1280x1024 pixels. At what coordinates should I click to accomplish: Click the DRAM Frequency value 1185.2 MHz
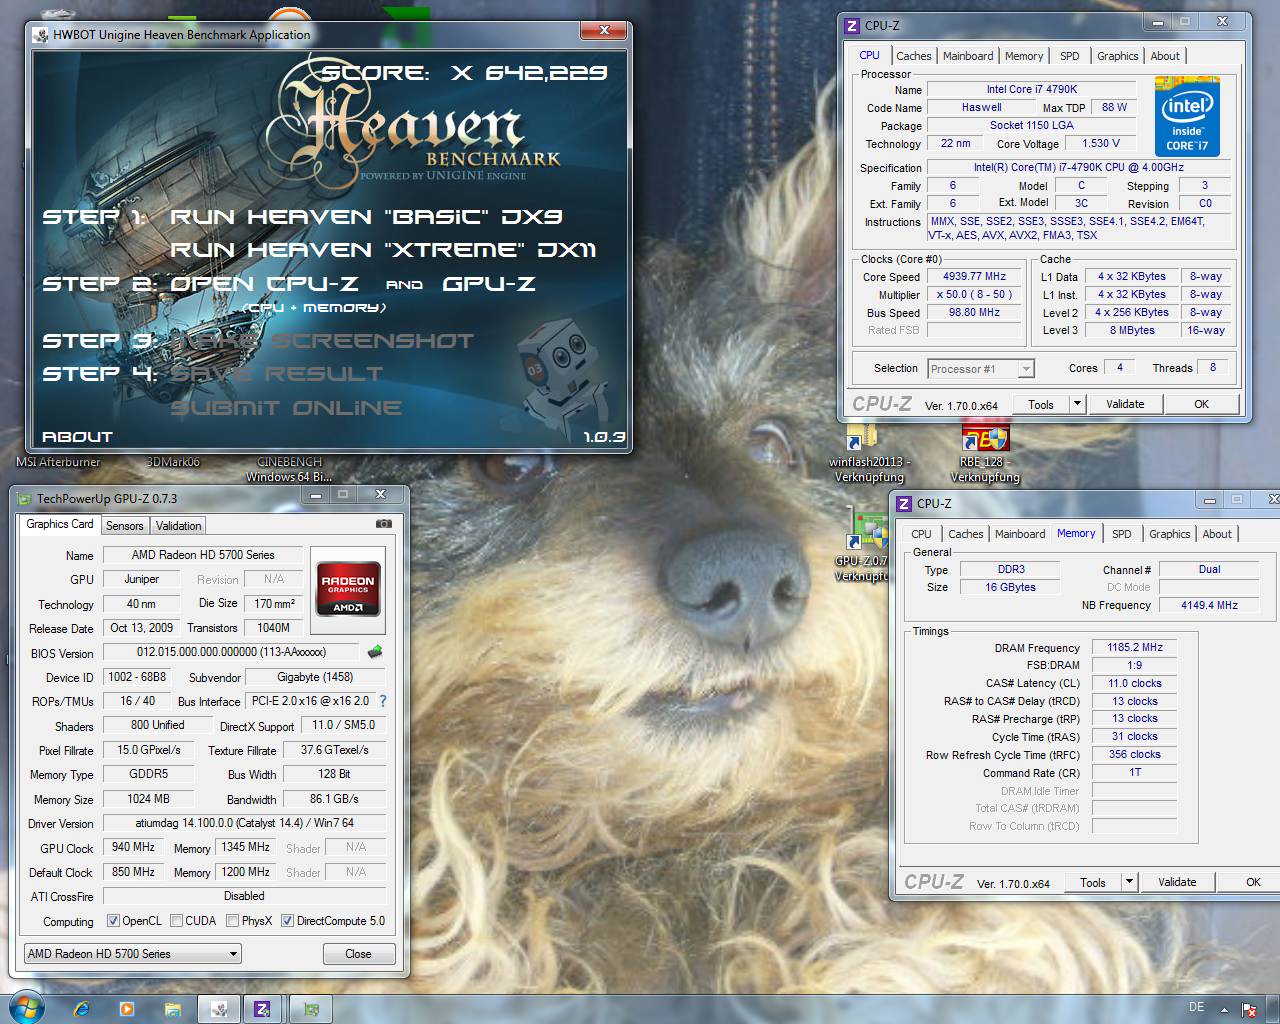tap(1136, 648)
